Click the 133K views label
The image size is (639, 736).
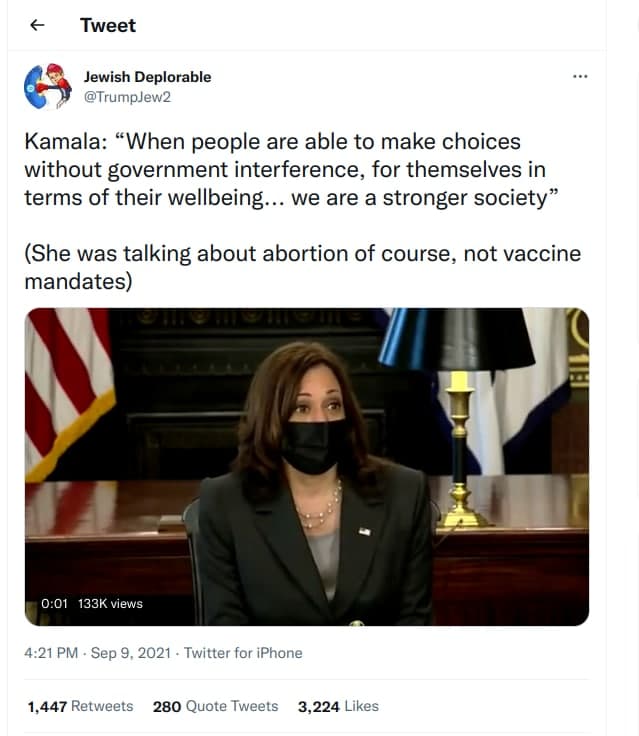coord(110,604)
